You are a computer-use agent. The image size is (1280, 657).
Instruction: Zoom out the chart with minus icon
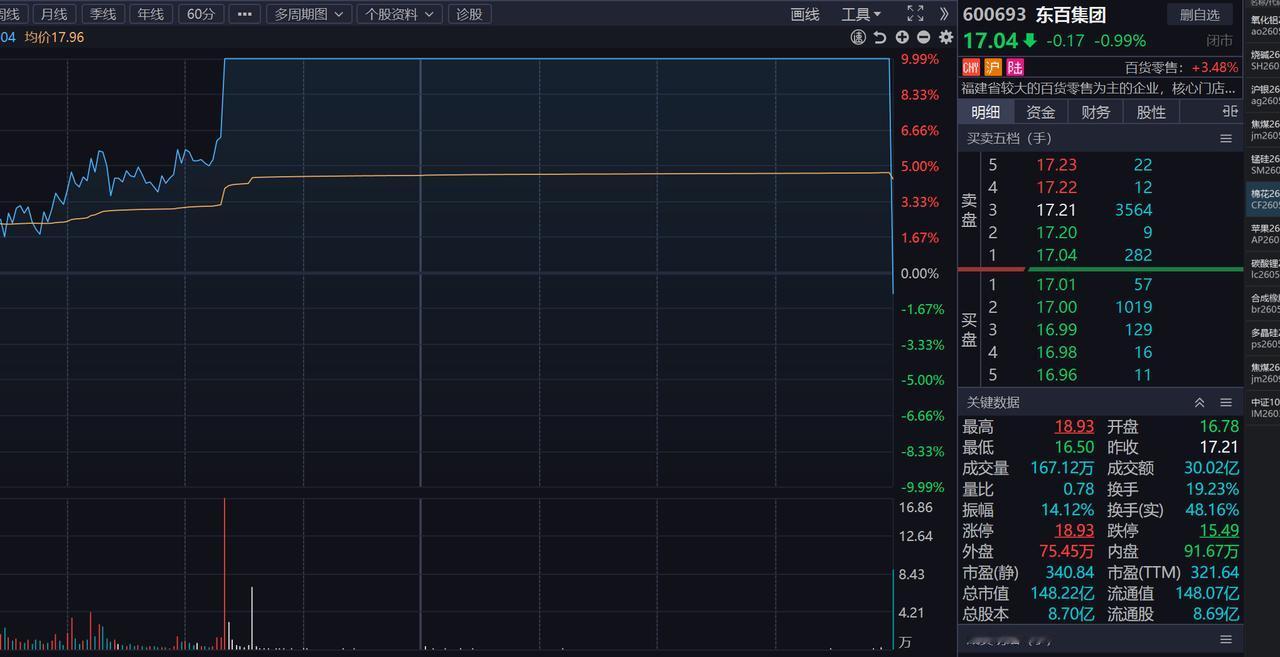click(923, 37)
